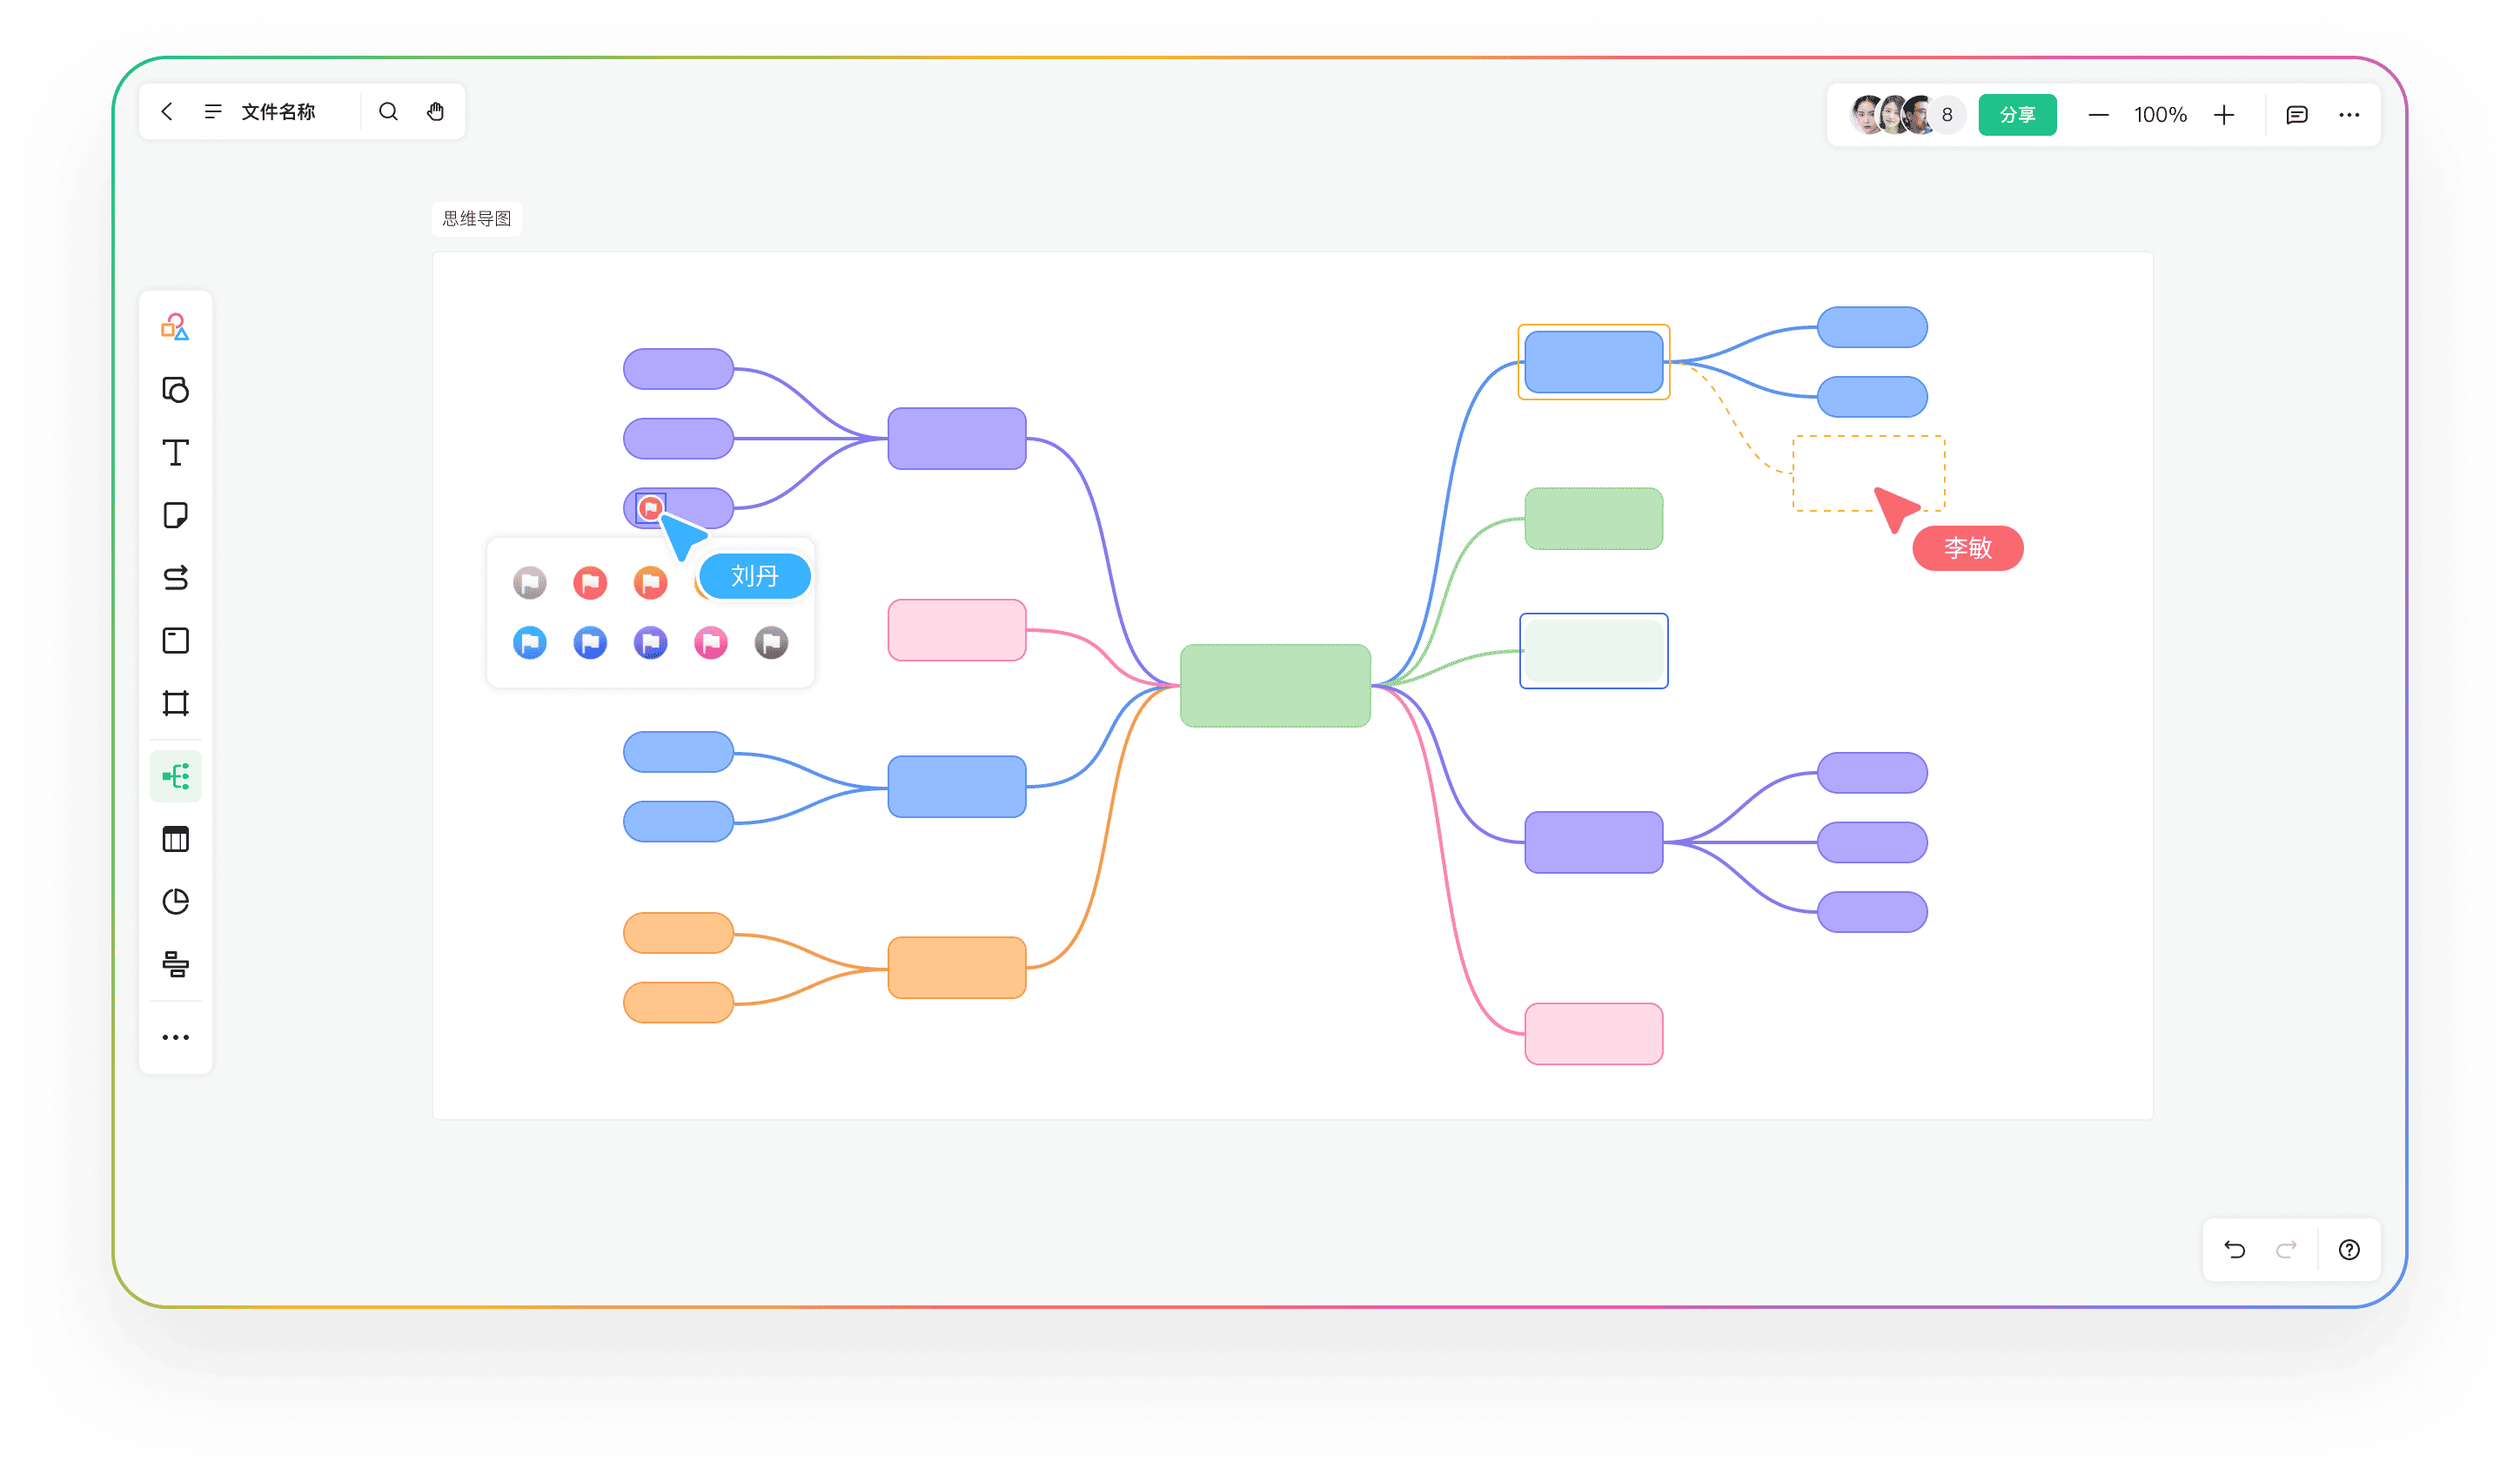The width and height of the screenshot is (2520, 1476).
Task: Select the sticky note tool
Action: click(175, 515)
